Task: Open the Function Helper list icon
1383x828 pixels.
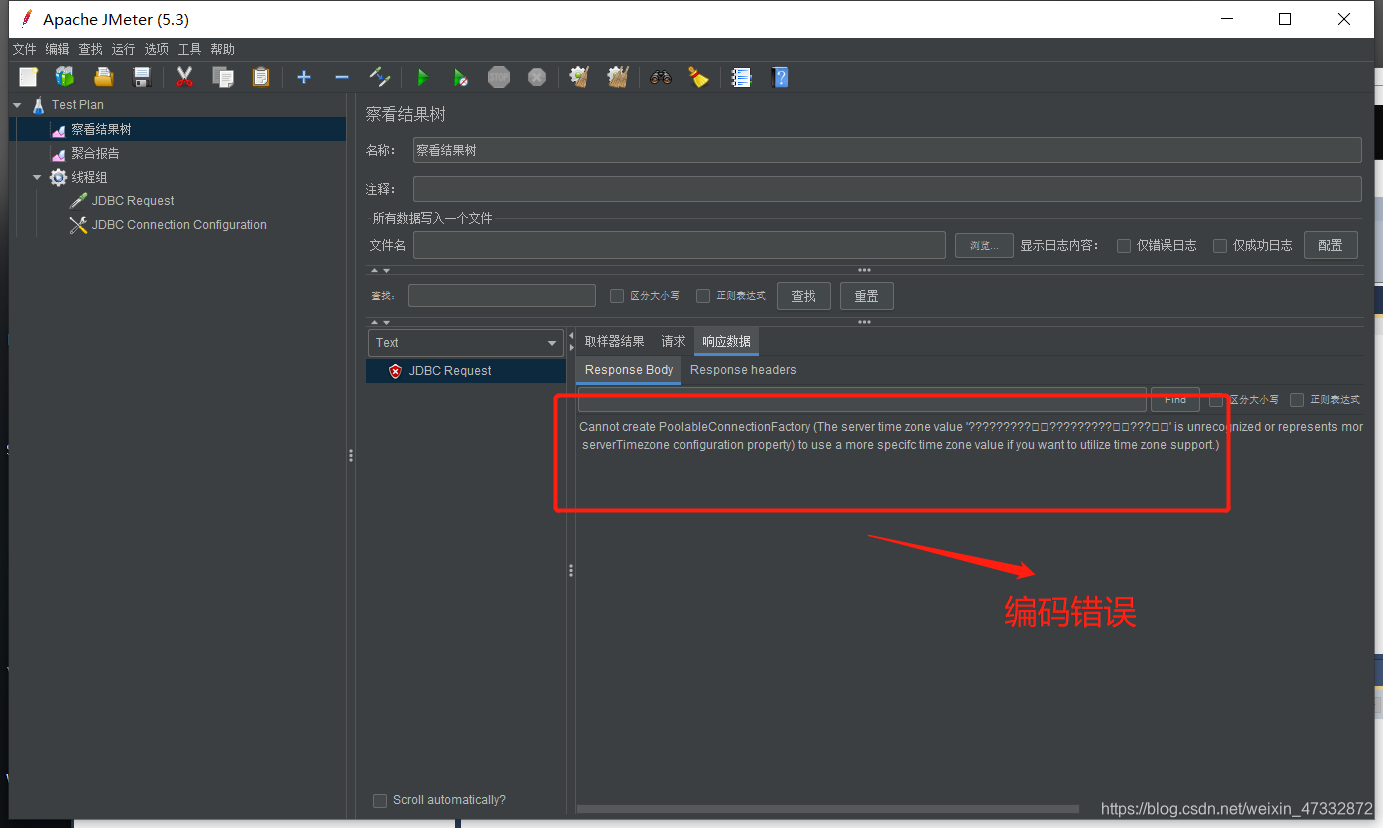Action: (x=741, y=77)
